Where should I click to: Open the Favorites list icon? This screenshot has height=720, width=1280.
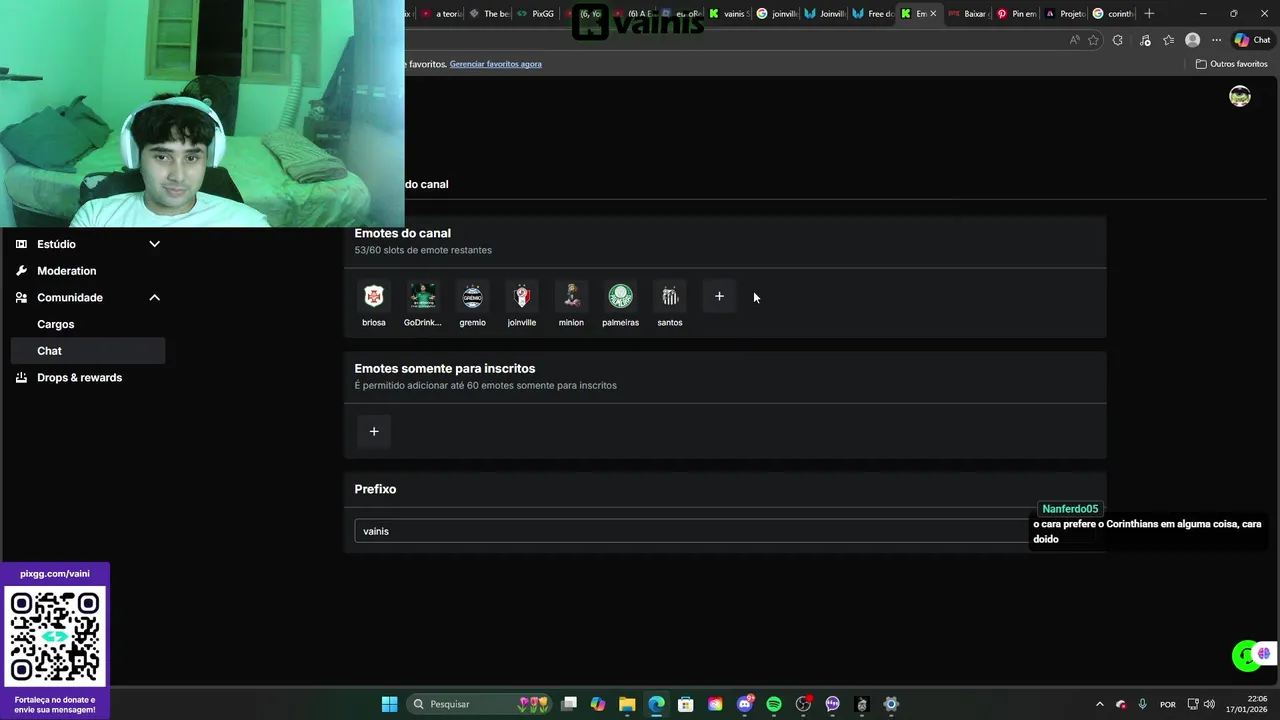pos(1168,40)
